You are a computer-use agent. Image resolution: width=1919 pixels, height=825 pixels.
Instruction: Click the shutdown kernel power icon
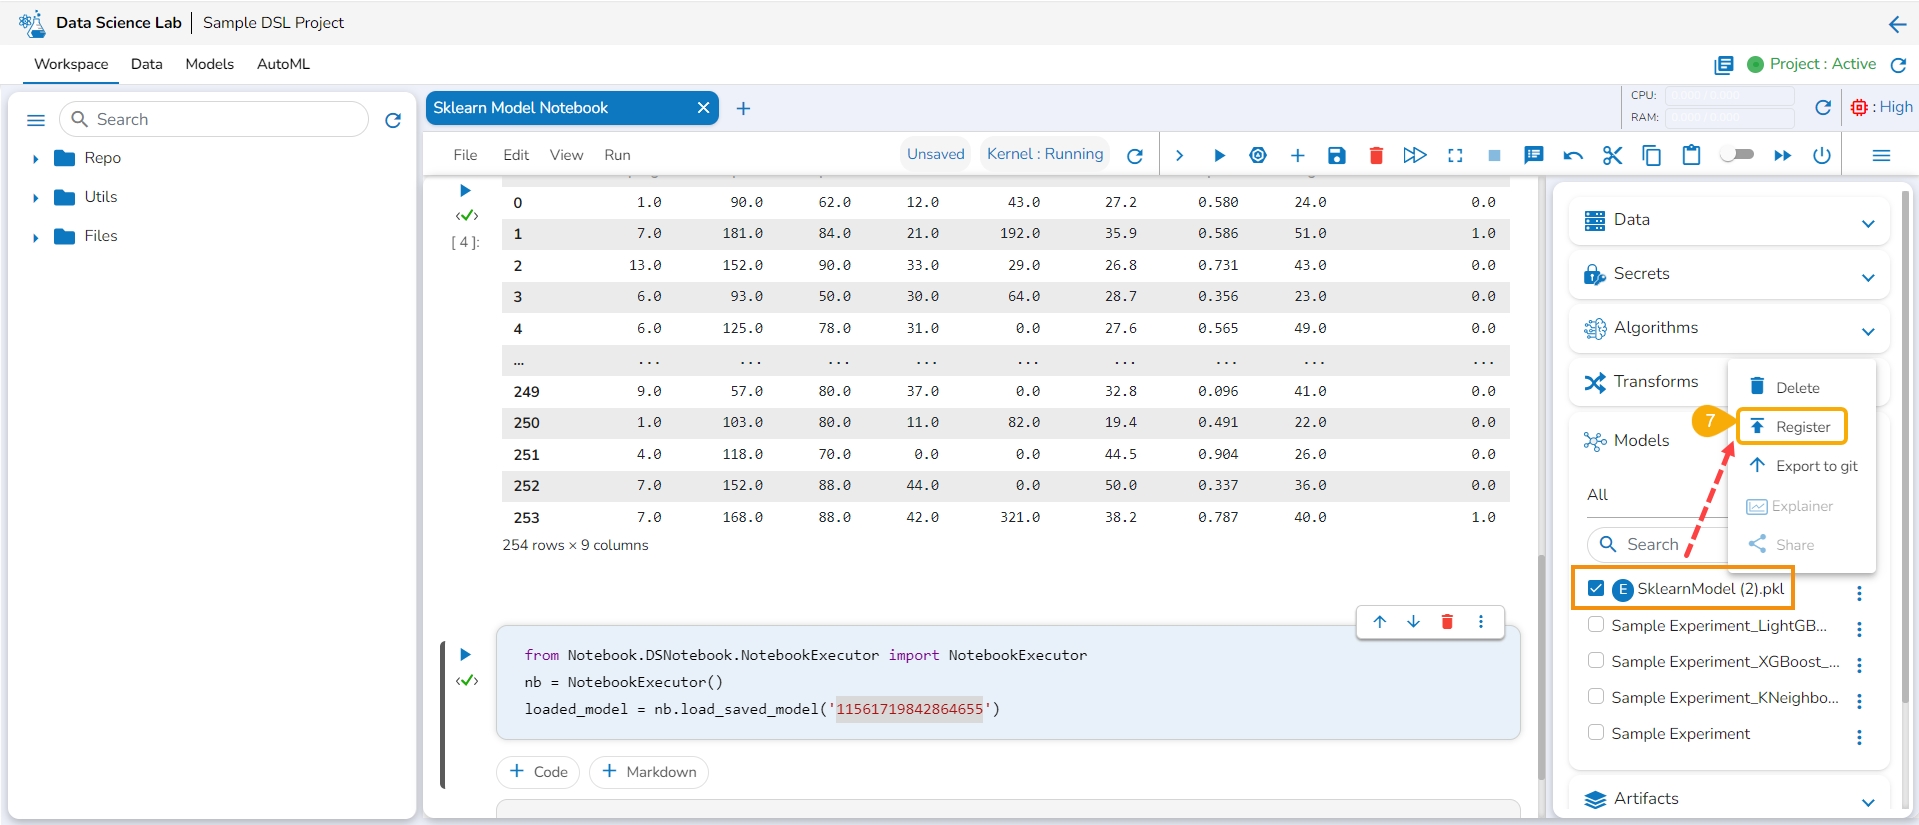pyautogui.click(x=1822, y=155)
